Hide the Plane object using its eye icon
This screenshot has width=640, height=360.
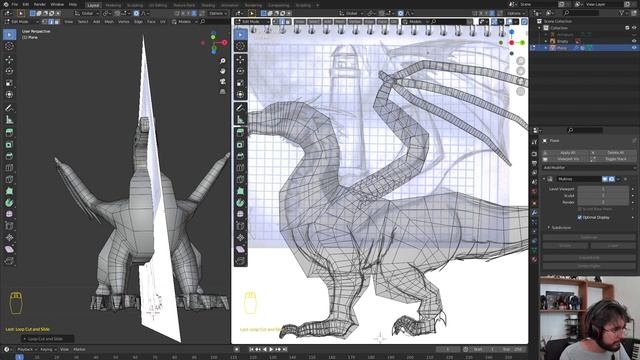pos(634,48)
